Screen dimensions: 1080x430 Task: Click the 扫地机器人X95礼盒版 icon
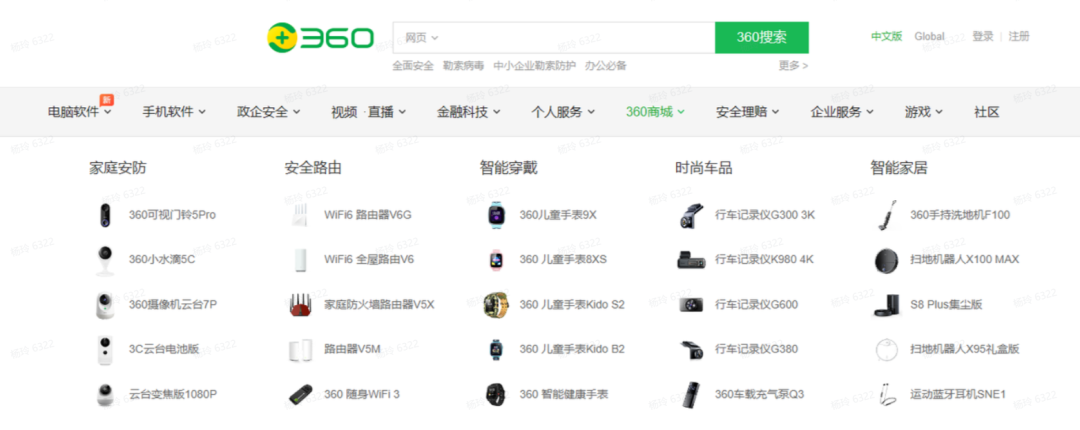886,349
